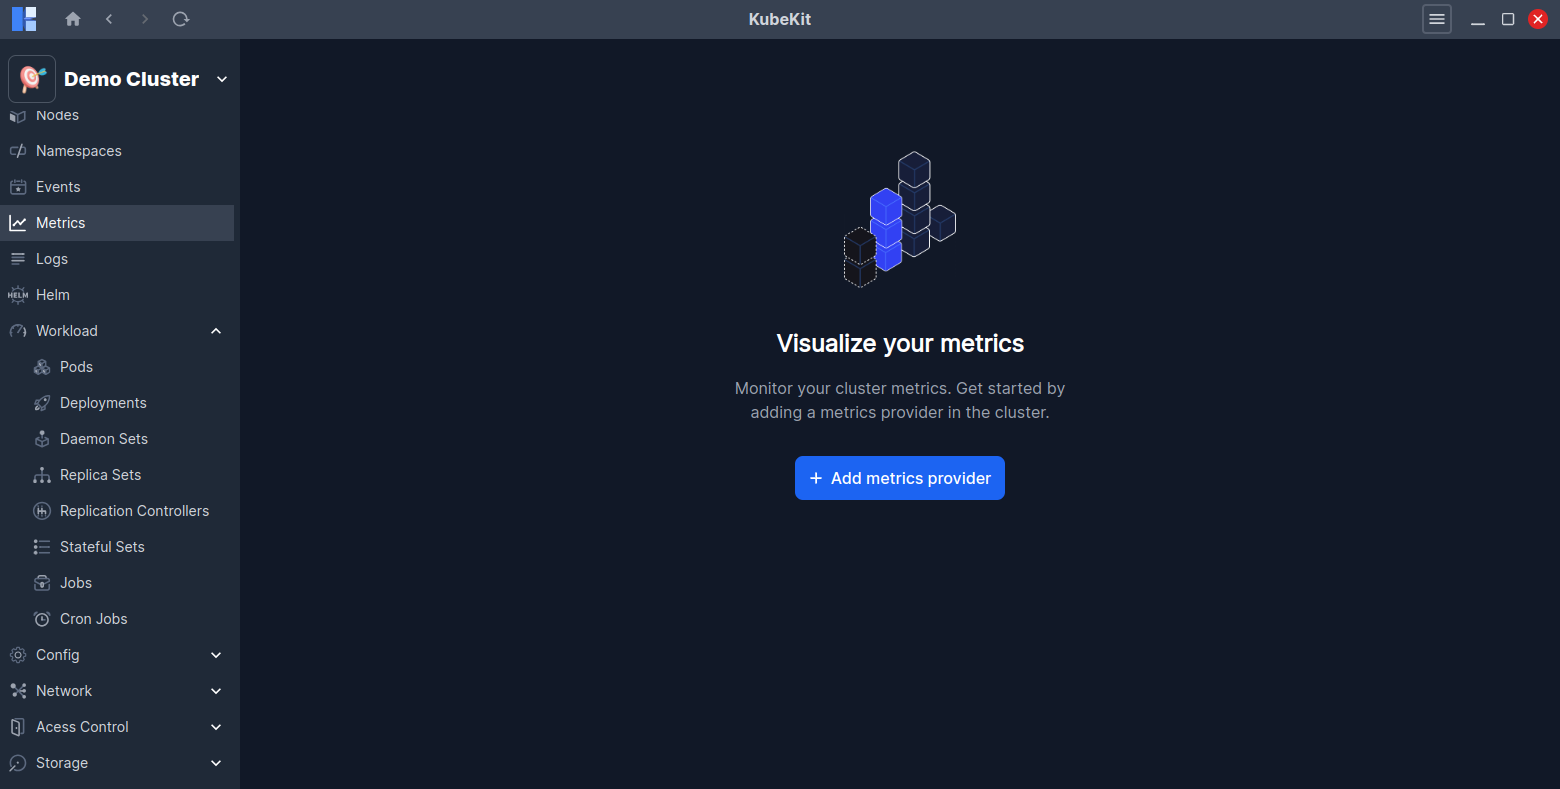Screen dimensions: 1560x789
Task: Expand the Network section
Action: pos(216,690)
